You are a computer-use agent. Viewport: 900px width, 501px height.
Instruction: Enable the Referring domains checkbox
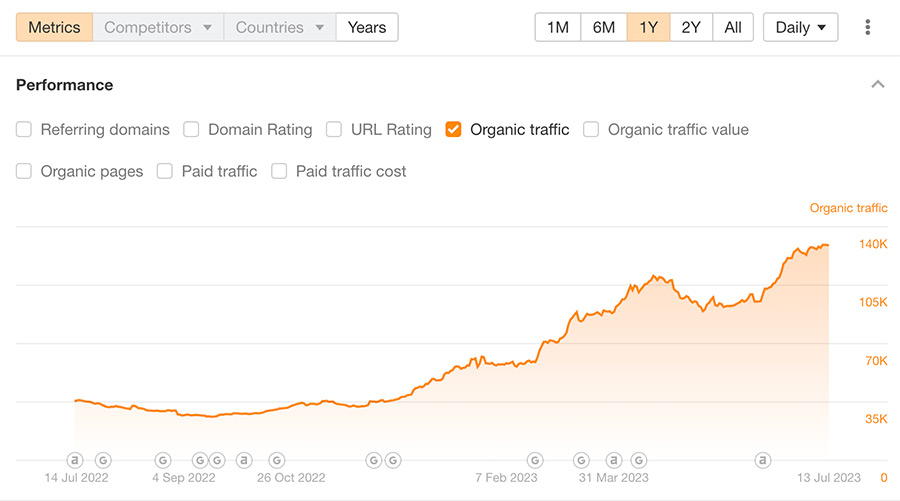24,129
